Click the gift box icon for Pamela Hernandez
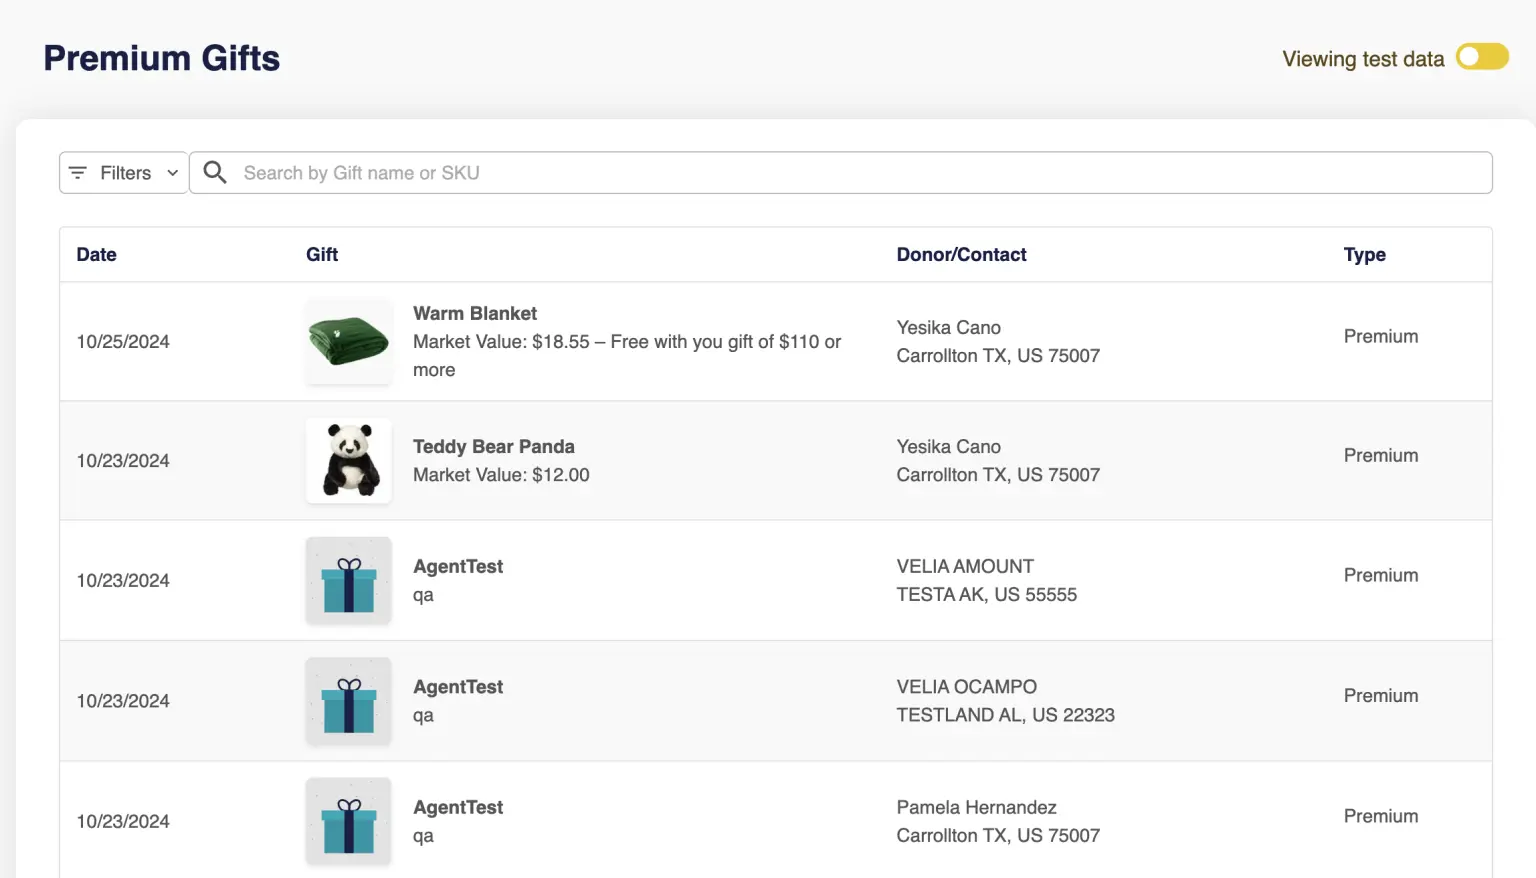The image size is (1536, 878). point(348,820)
